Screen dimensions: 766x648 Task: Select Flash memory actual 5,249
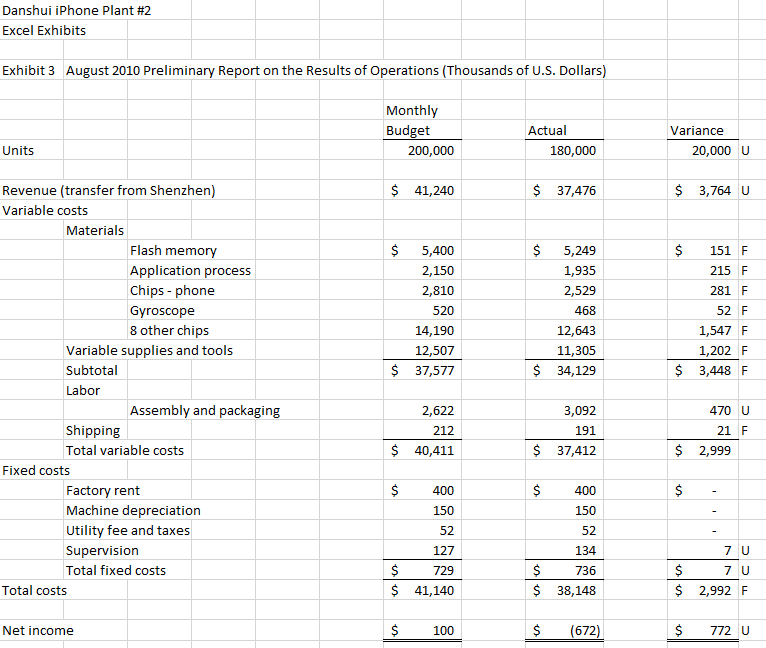point(579,251)
